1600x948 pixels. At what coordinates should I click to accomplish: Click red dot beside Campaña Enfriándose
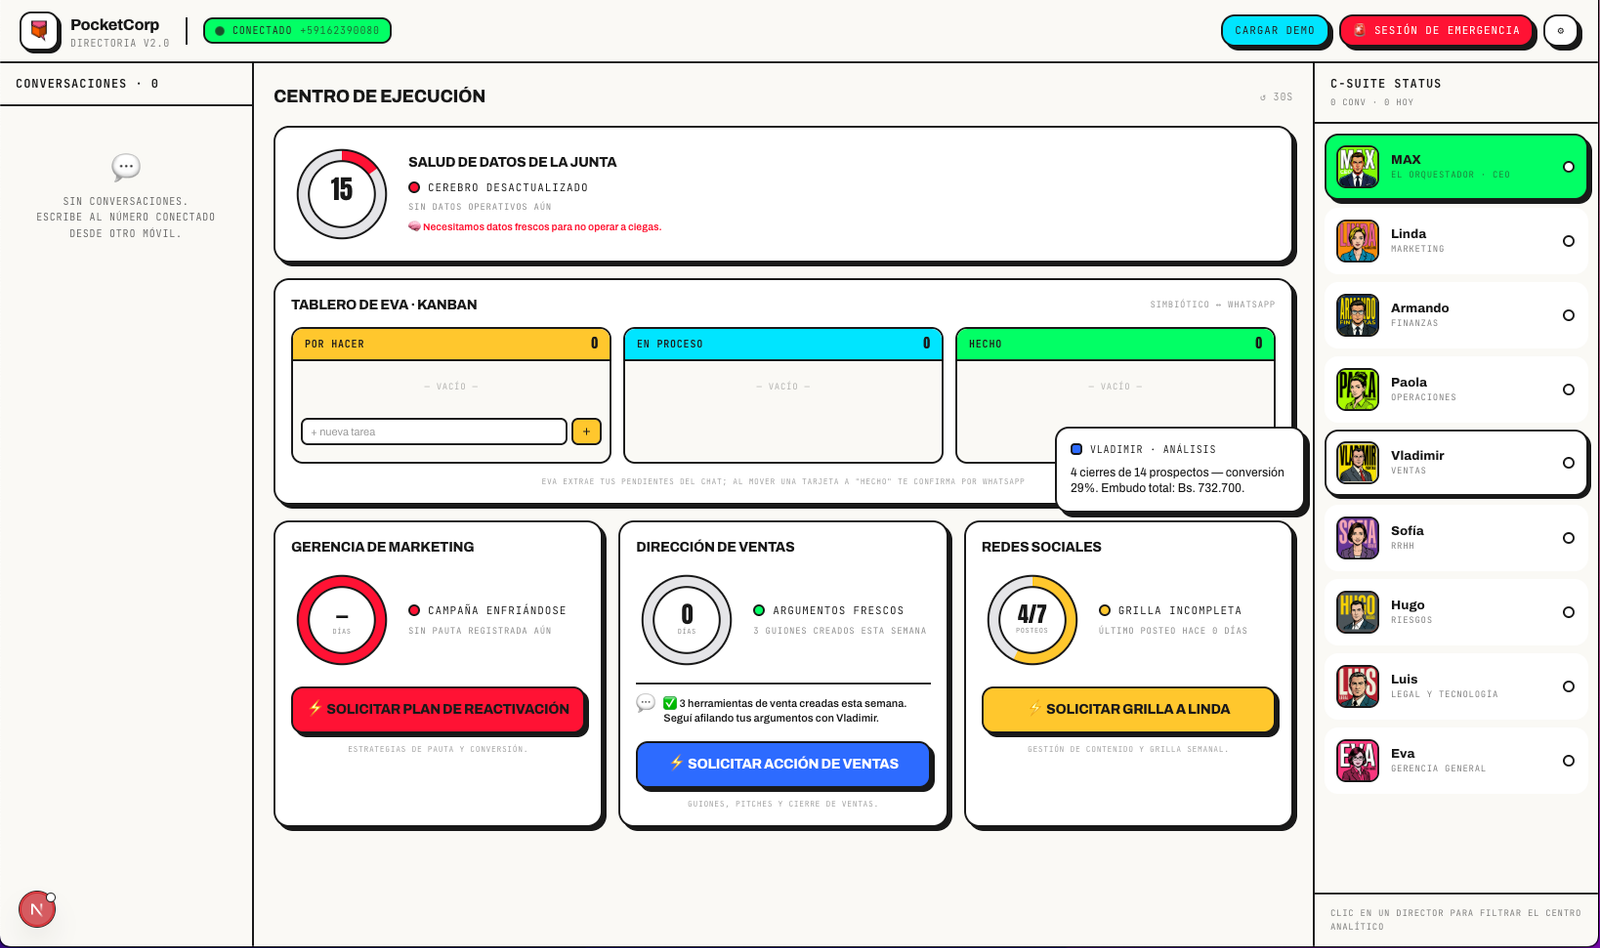pyautogui.click(x=414, y=610)
